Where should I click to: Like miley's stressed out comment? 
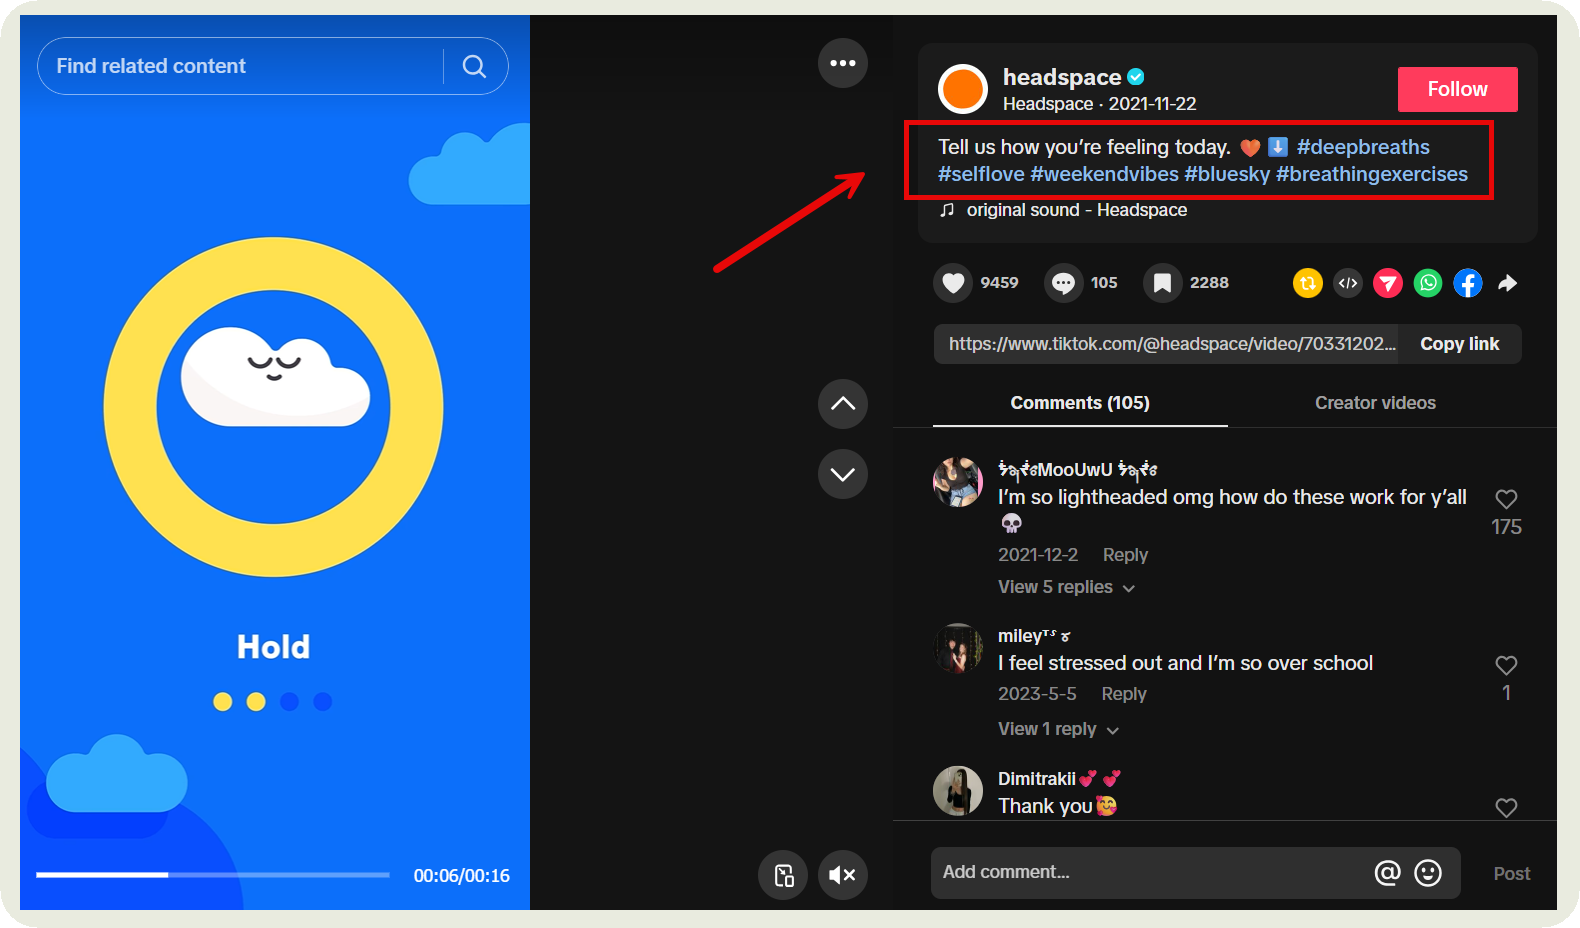1506,665
